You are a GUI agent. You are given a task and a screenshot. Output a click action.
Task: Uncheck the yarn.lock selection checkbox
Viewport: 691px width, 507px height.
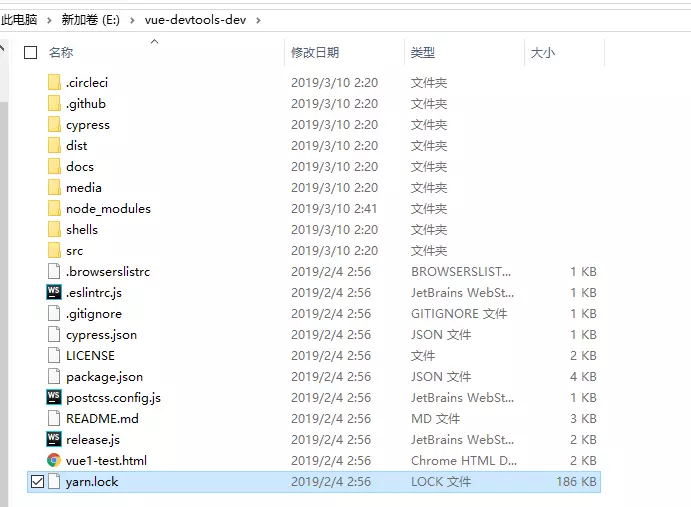point(37,482)
